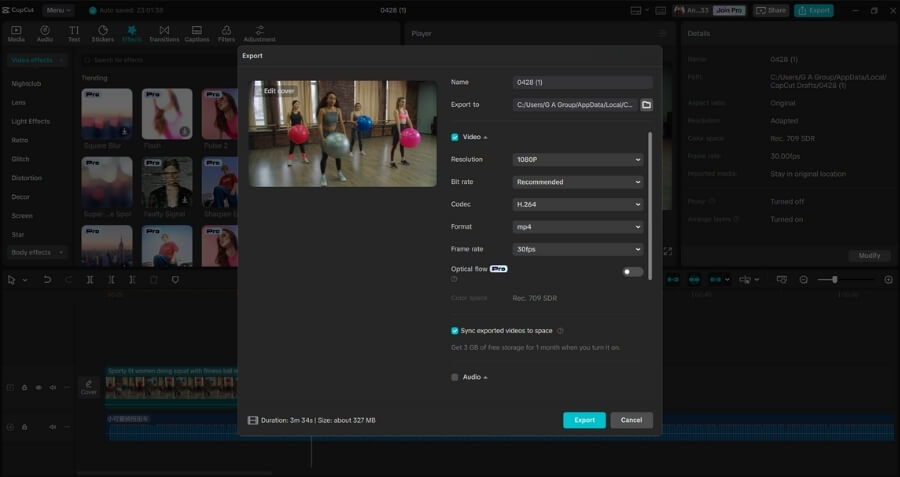Open the Audio tab icon
900x477 pixels.
click(x=45, y=34)
